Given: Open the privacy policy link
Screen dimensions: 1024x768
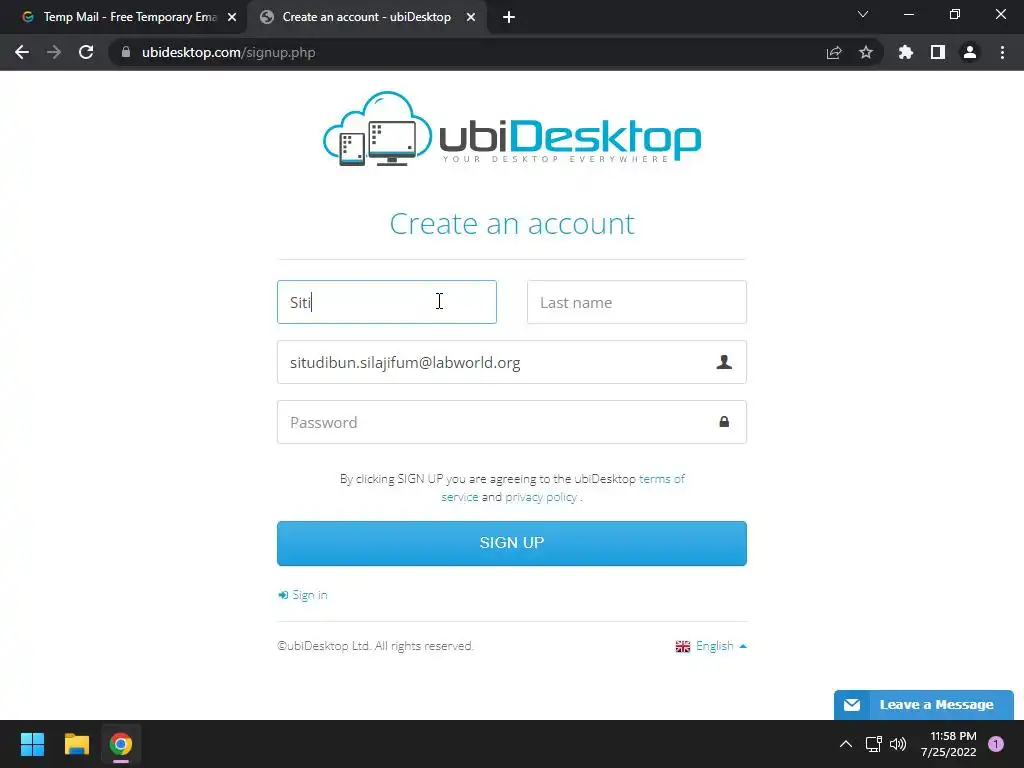Looking at the screenshot, I should click(x=541, y=497).
